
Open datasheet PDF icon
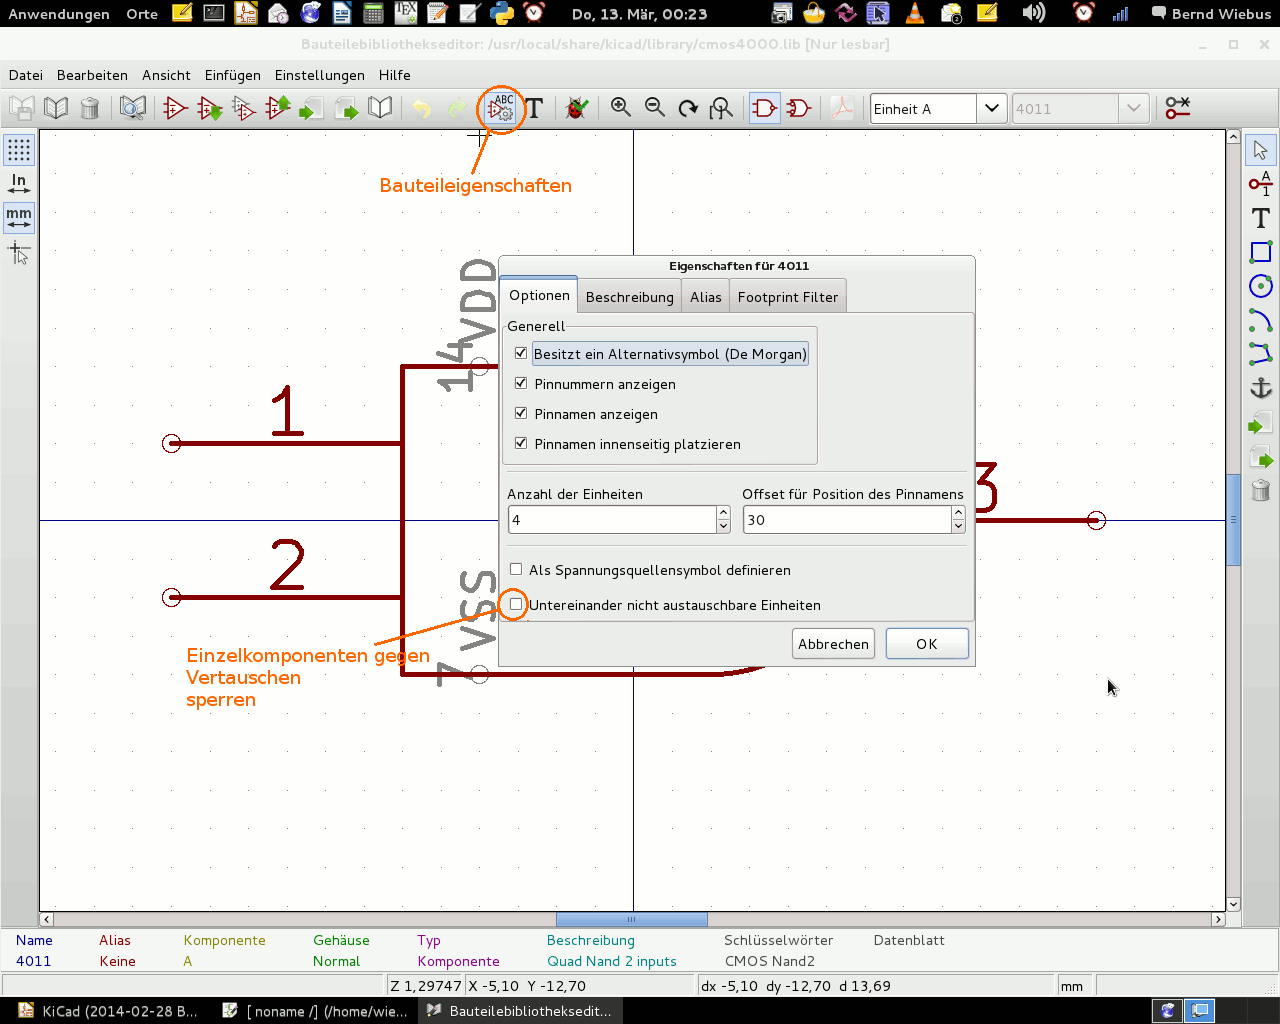[842, 108]
